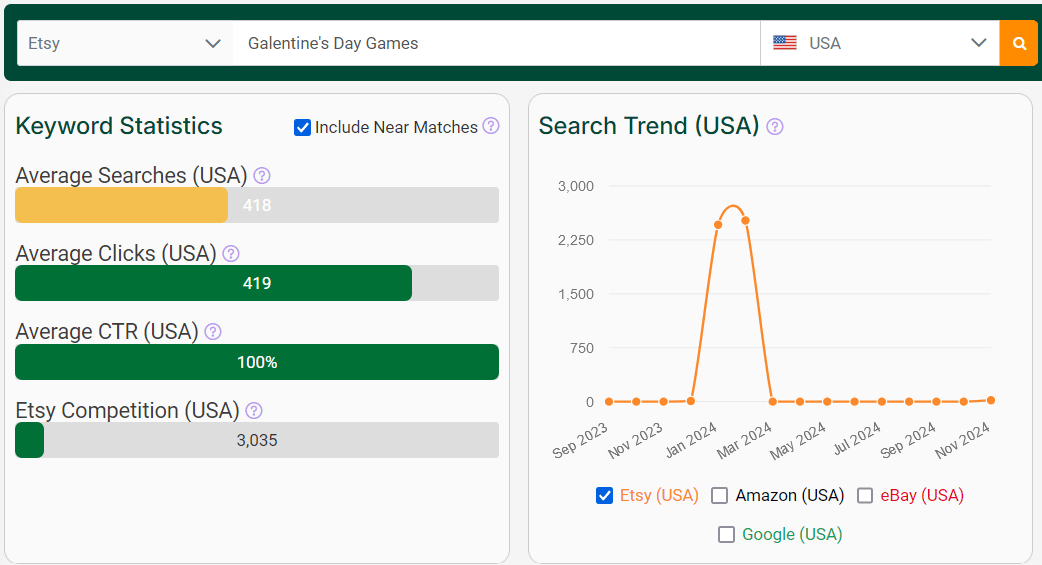This screenshot has width=1042, height=565.
Task: Enable the Google (USA) trend checkbox
Action: pyautogui.click(x=726, y=534)
